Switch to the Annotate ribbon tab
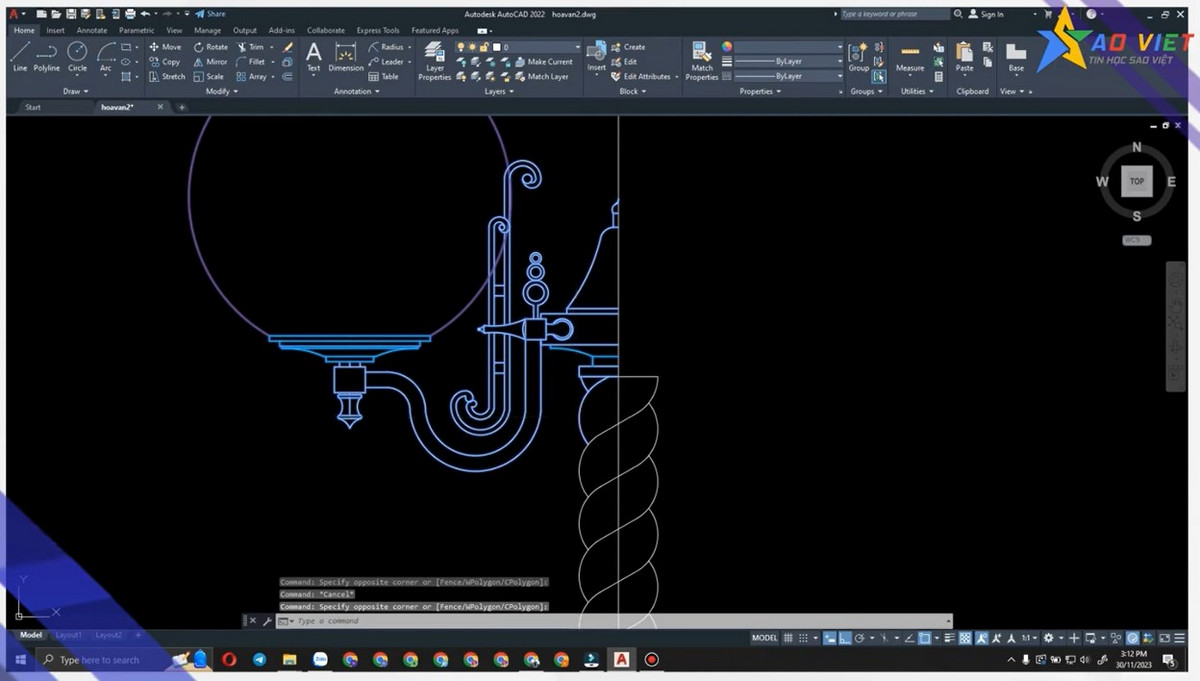This screenshot has height=681, width=1200. (91, 30)
